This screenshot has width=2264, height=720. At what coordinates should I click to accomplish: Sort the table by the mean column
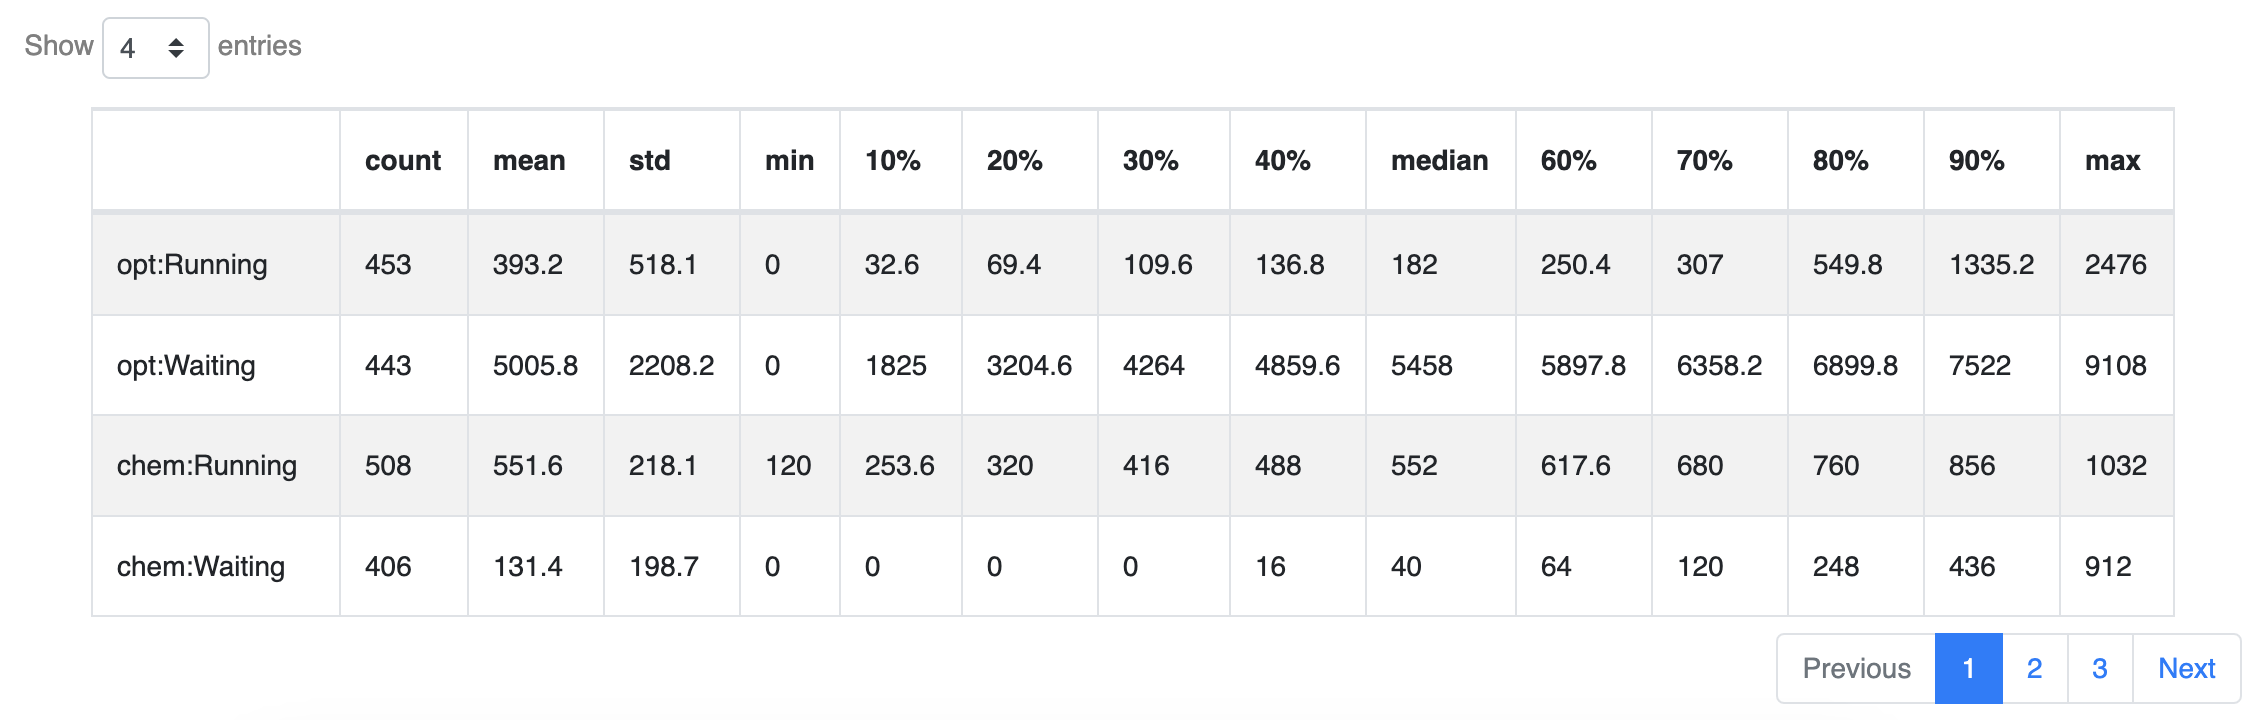pos(530,160)
